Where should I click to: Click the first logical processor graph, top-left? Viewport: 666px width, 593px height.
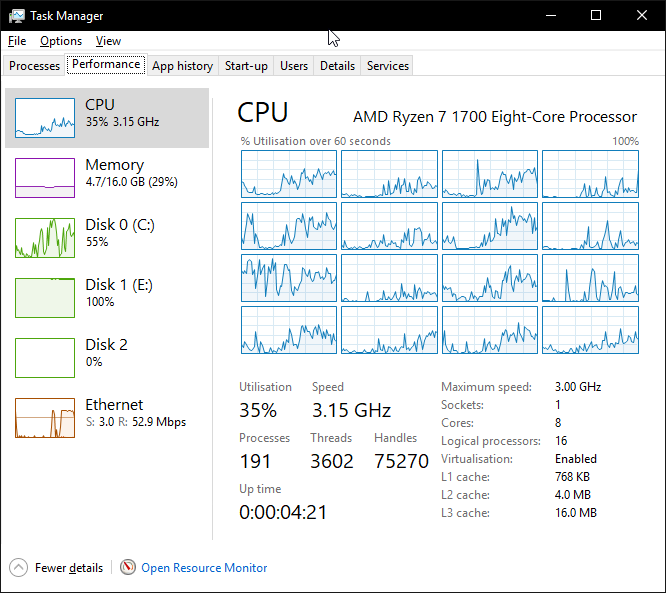point(289,174)
